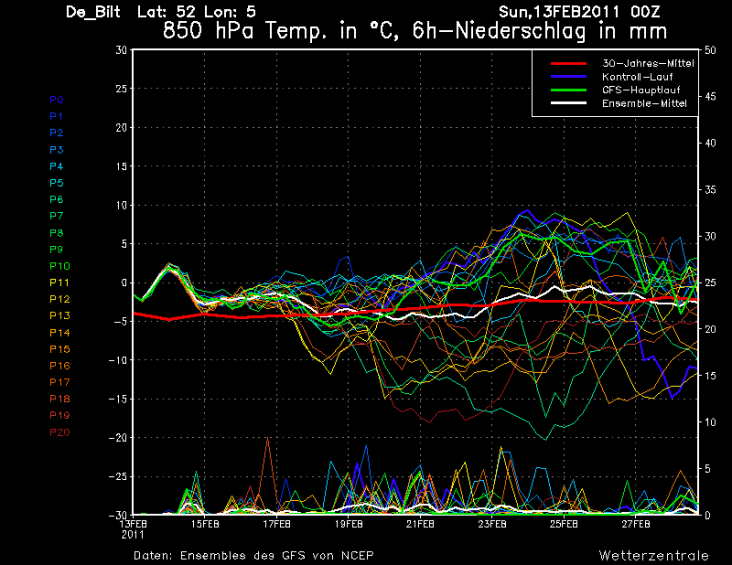Image resolution: width=732 pixels, height=565 pixels.
Task: Click the -15 temperature axis label
Action: [x=118, y=399]
